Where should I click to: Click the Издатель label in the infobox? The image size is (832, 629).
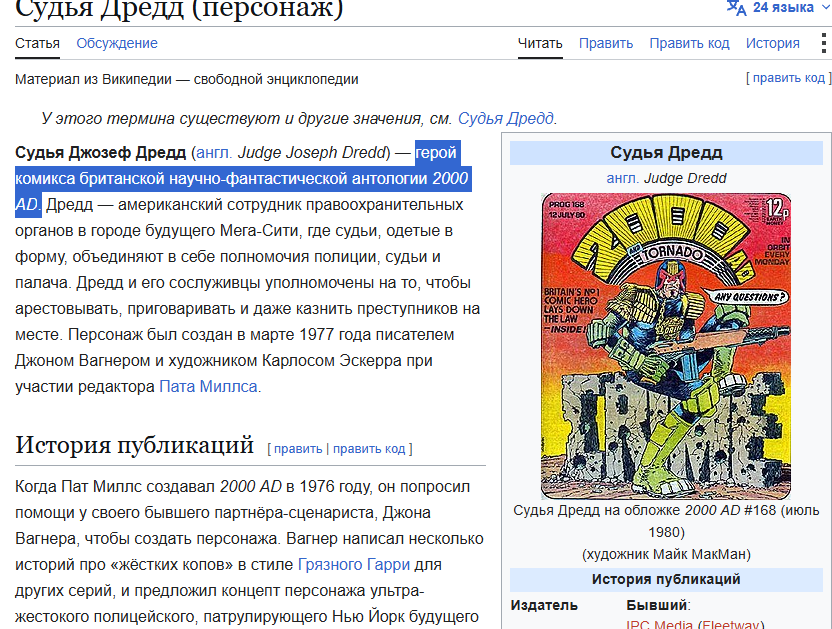click(x=544, y=605)
